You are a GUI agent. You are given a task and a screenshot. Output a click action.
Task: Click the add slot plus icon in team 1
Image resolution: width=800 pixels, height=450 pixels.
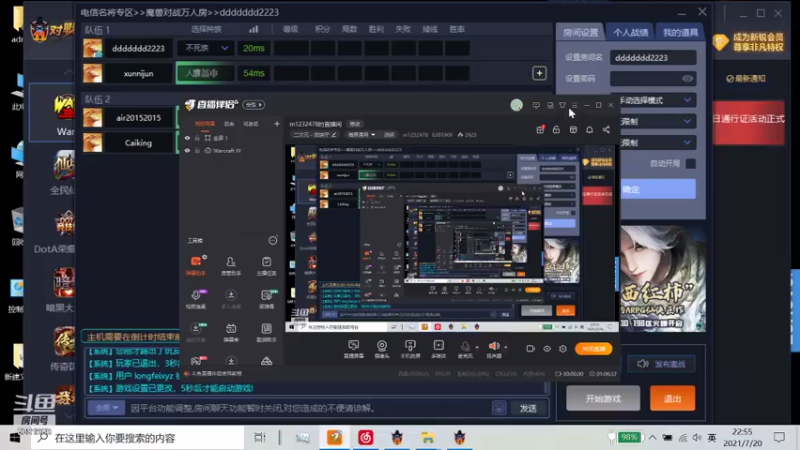point(539,73)
